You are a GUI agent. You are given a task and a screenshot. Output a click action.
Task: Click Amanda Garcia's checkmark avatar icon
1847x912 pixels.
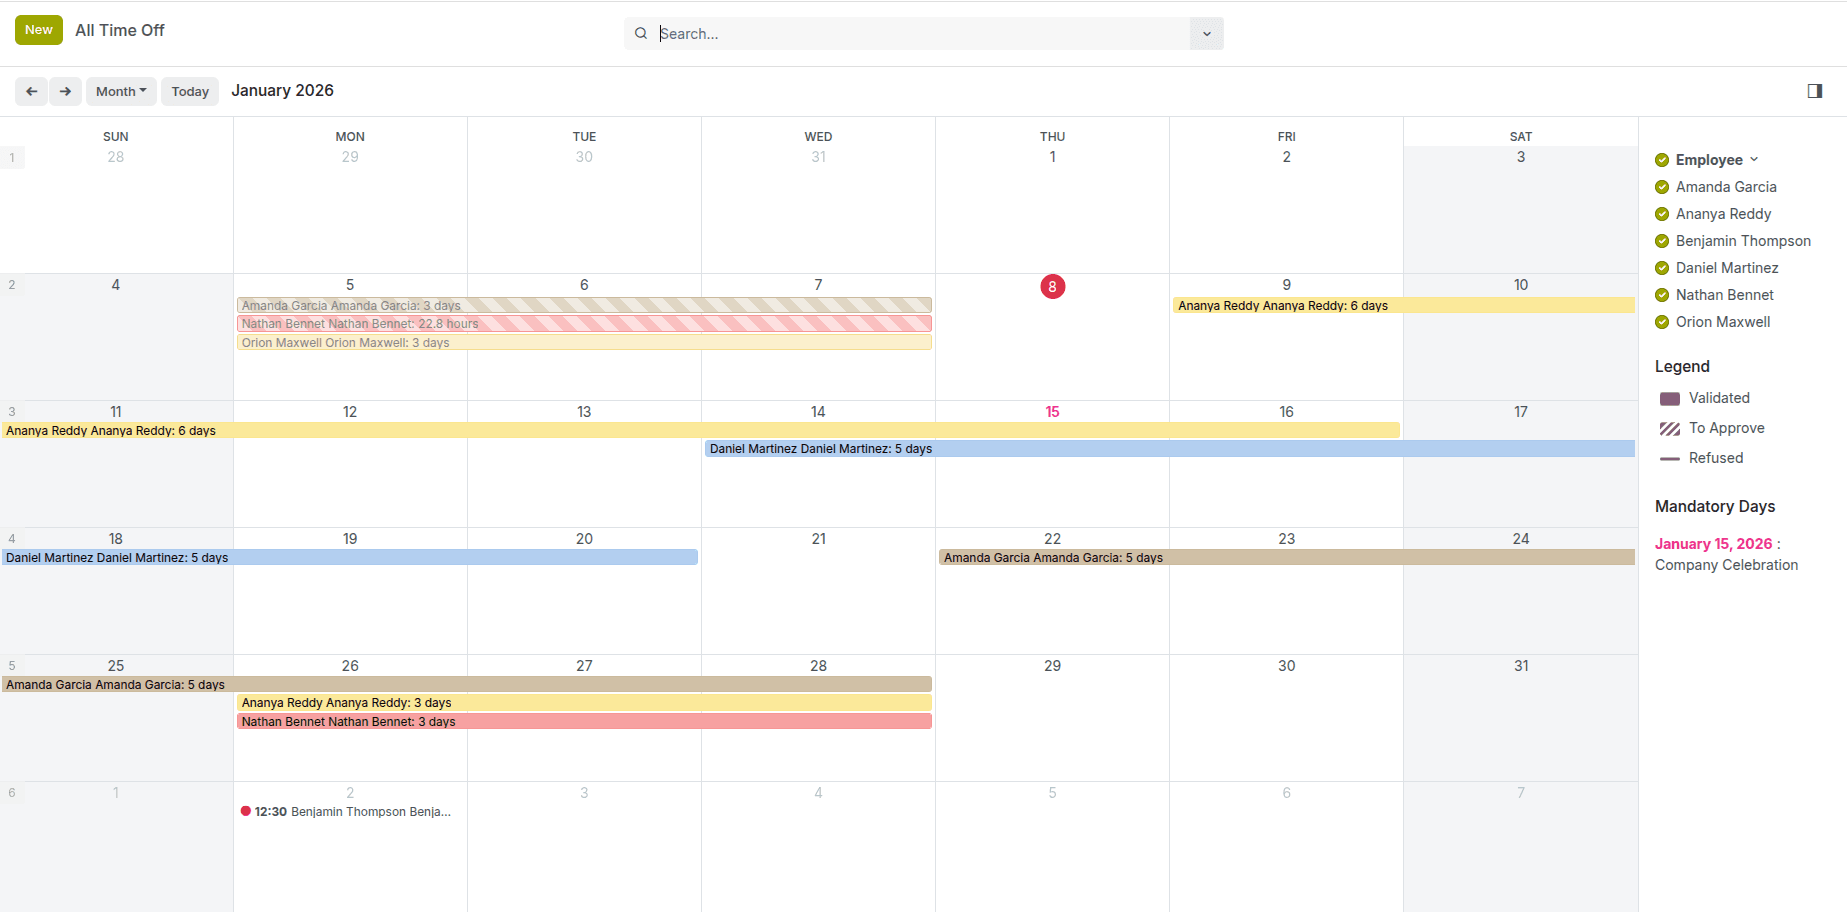click(1661, 187)
